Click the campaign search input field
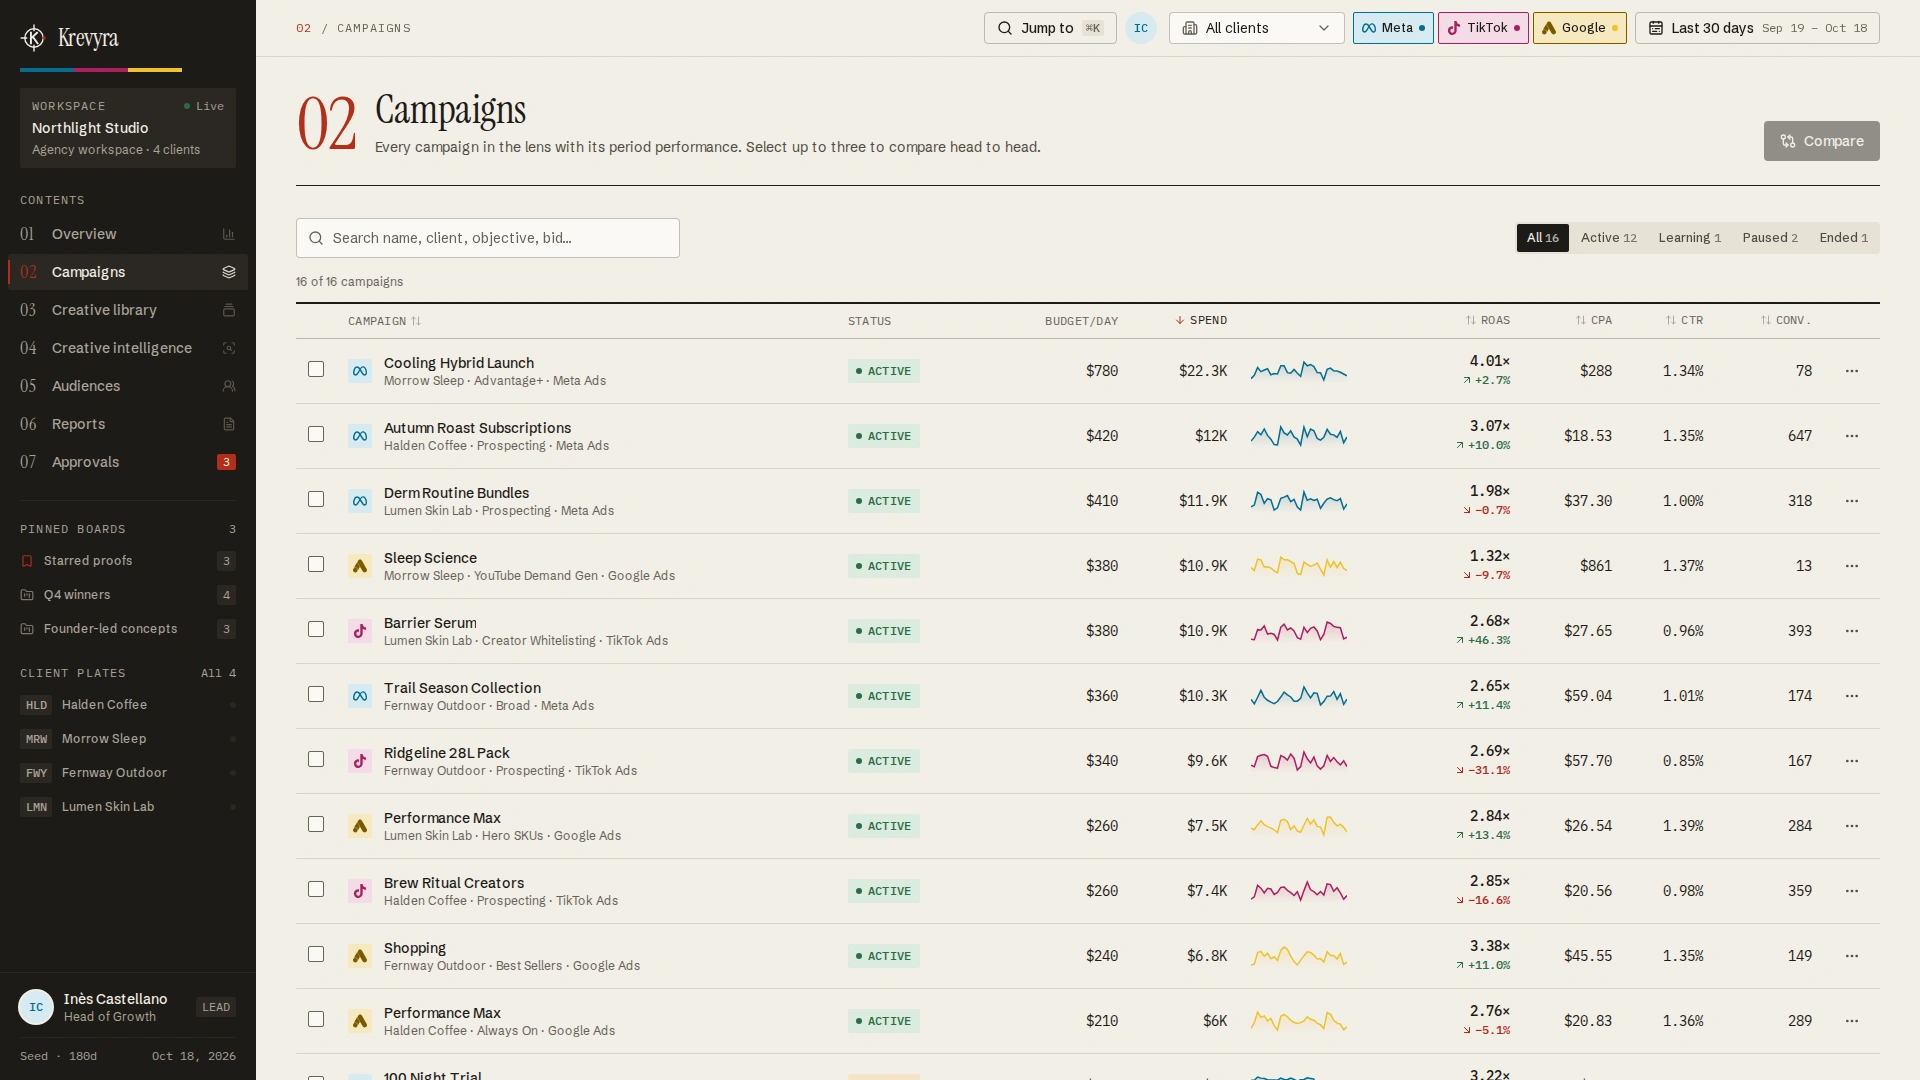Image resolution: width=1920 pixels, height=1080 pixels. tap(488, 238)
